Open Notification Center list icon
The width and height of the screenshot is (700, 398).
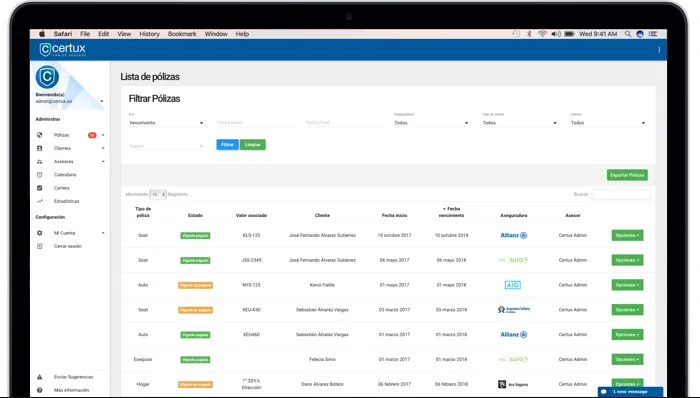tap(653, 34)
